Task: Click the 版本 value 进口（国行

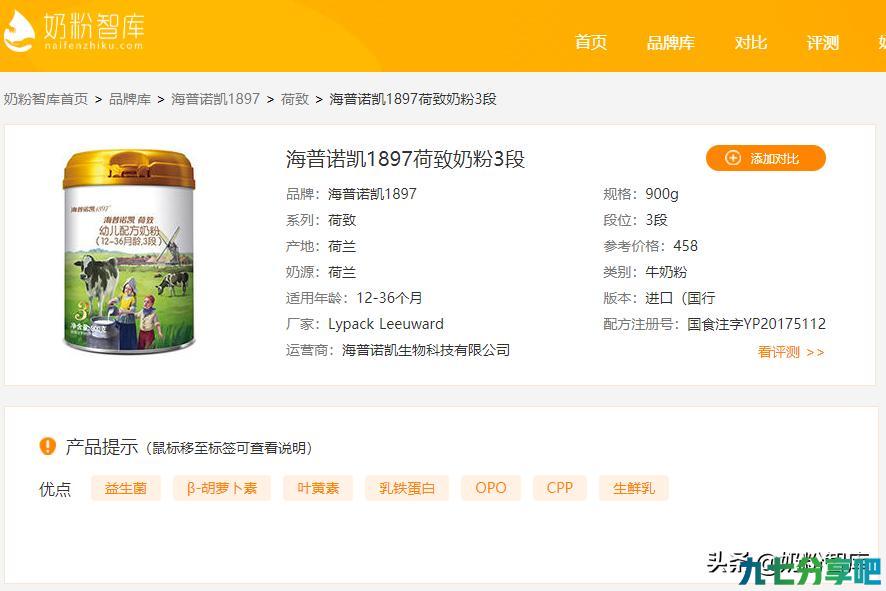Action: click(680, 298)
